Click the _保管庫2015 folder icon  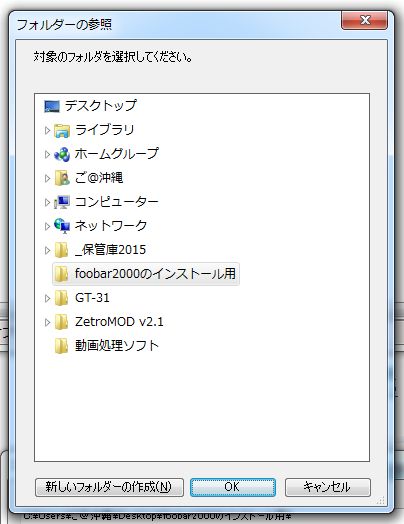pos(61,250)
